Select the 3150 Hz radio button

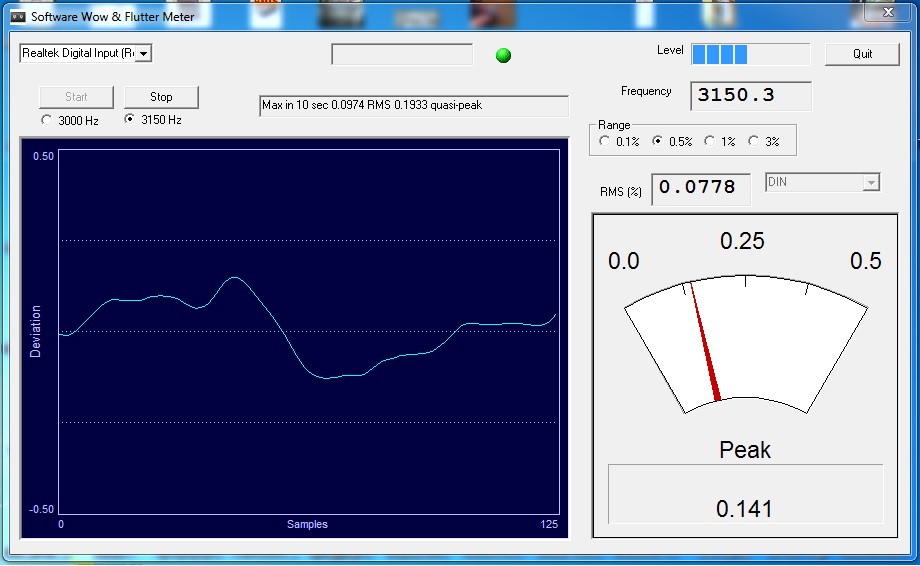(x=130, y=119)
